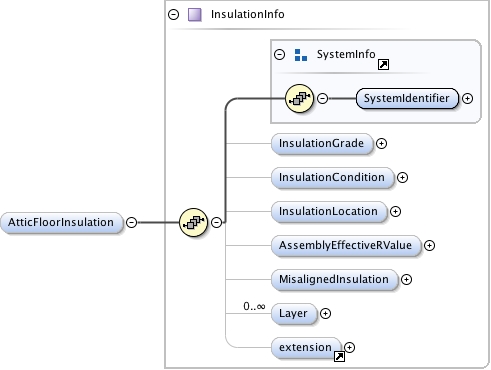This screenshot has height=370, width=491.
Task: Select the SystemIdentifier element
Action: coord(407,98)
